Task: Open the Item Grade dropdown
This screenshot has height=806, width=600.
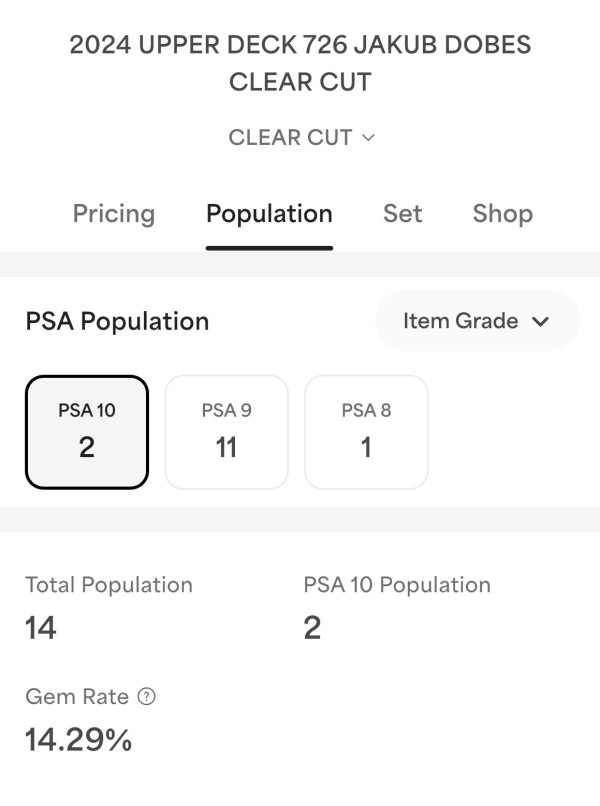Action: [477, 321]
